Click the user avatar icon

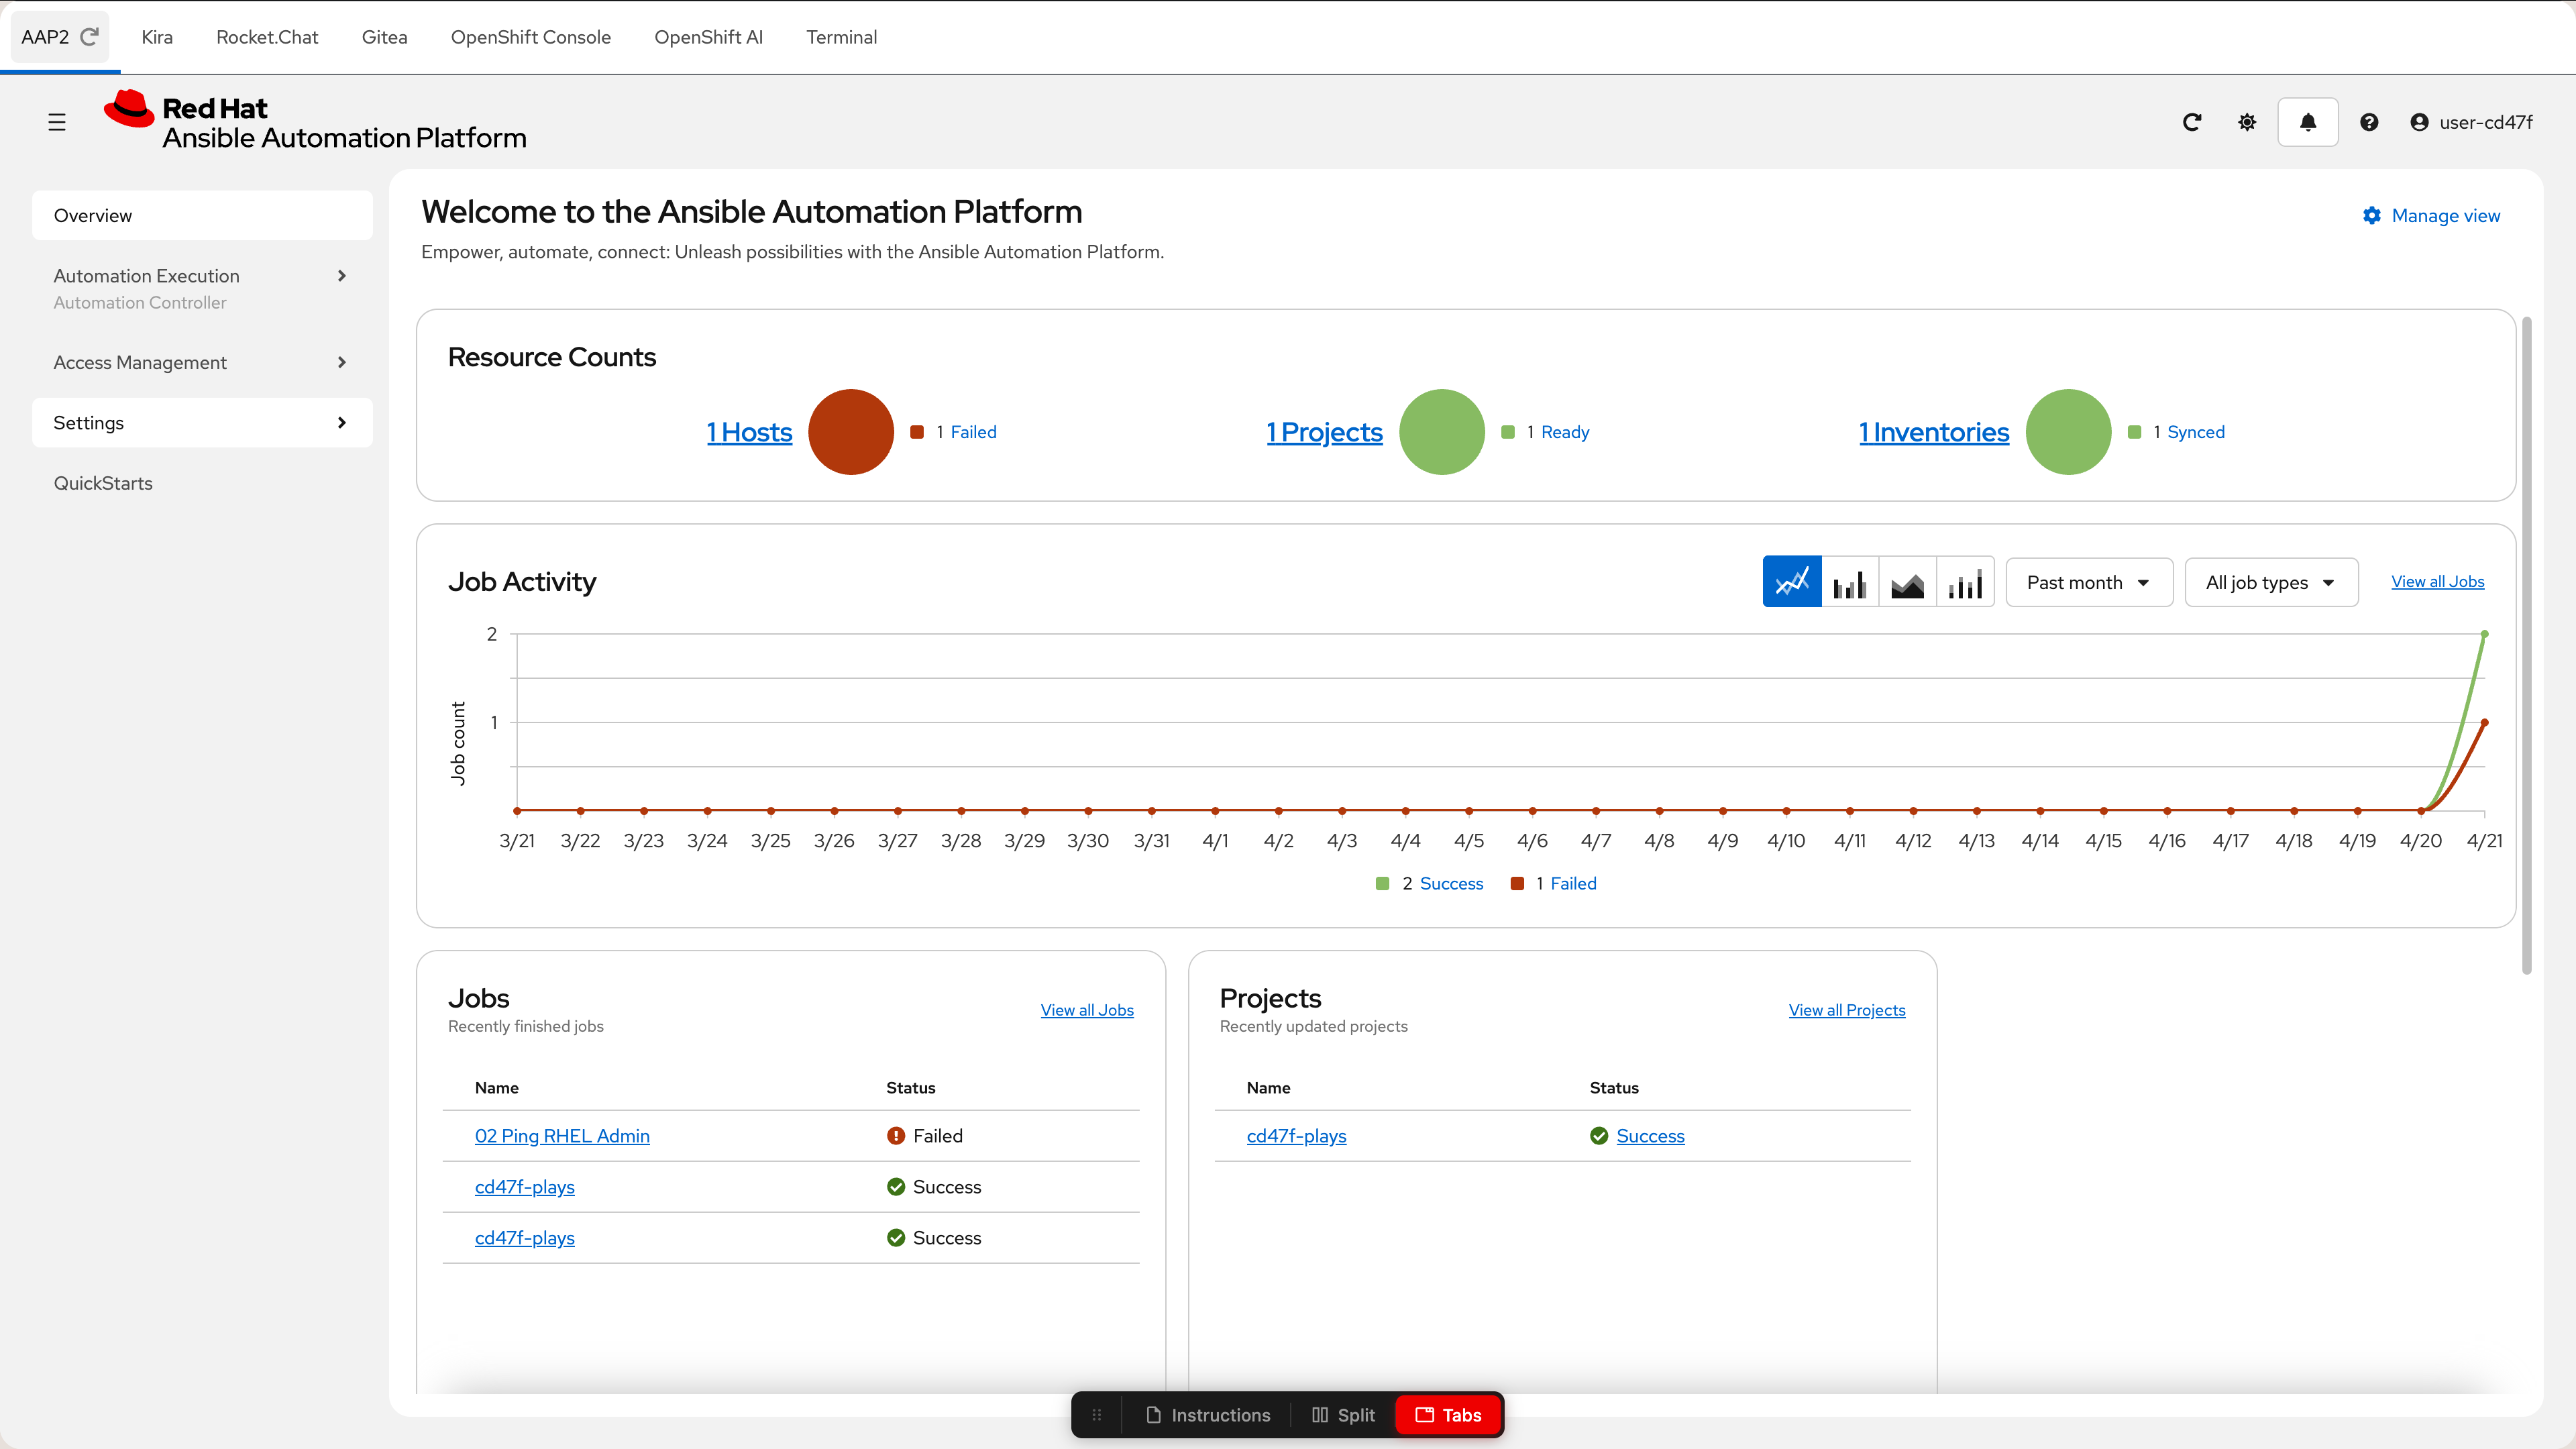2419,122
